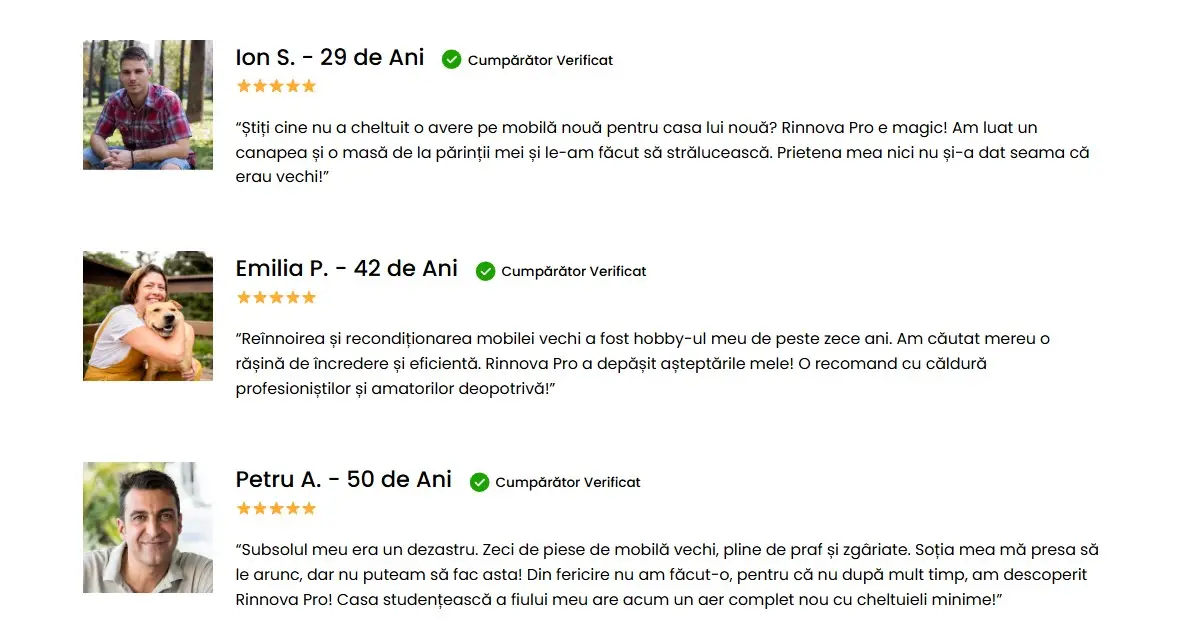This screenshot has height=641, width=1190.
Task: Click the five-star rating under Ion S.
Action: tap(276, 86)
